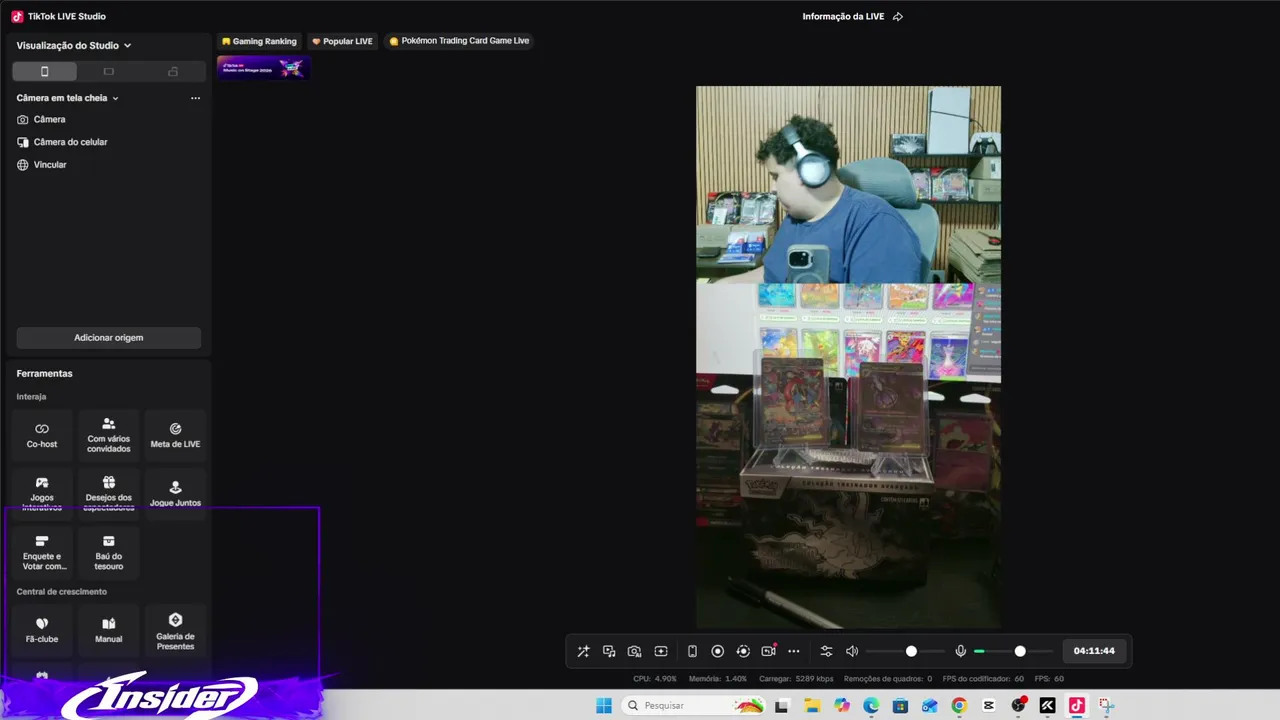Image resolution: width=1280 pixels, height=720 pixels.
Task: Open the Com vários convidados tool
Action: tap(109, 435)
